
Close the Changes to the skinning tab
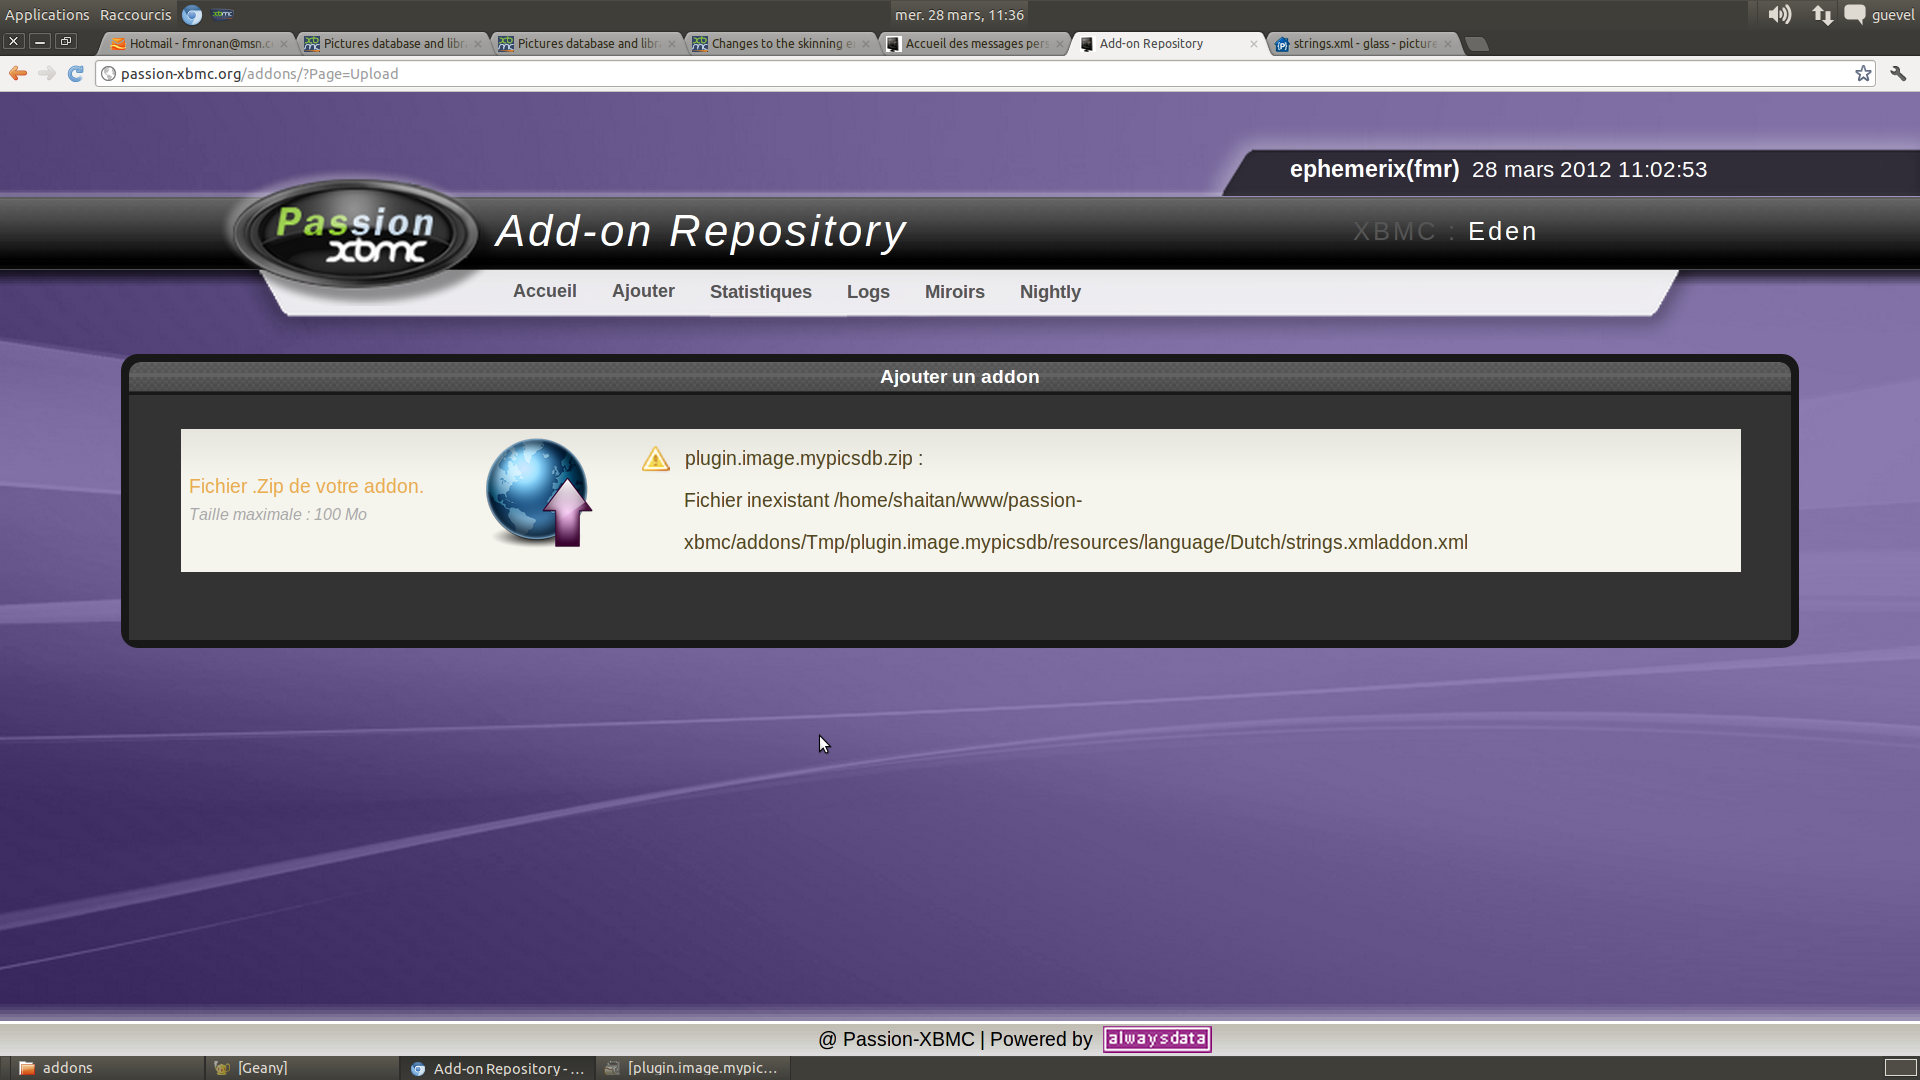point(866,44)
